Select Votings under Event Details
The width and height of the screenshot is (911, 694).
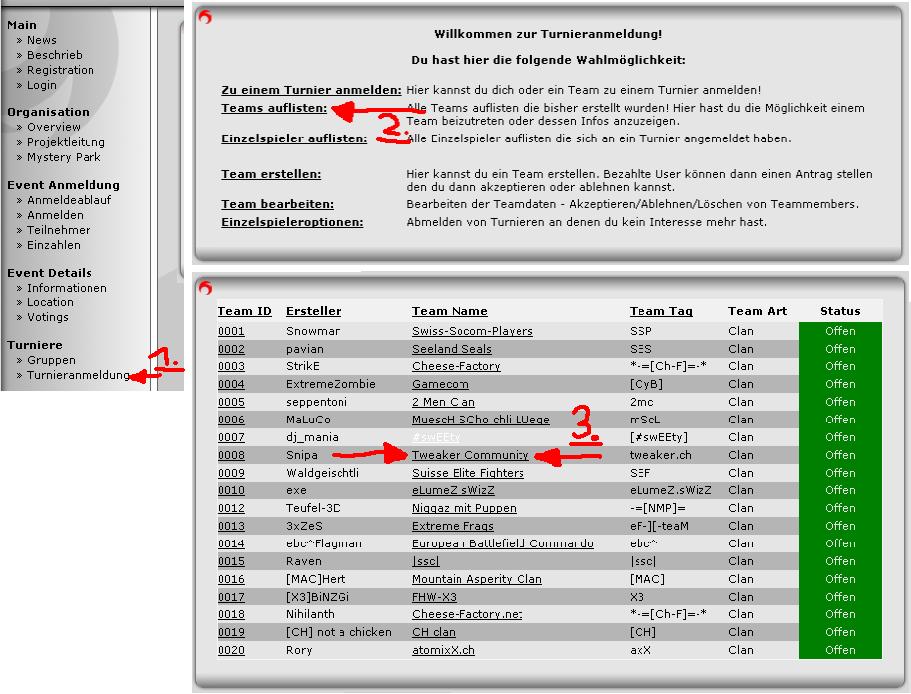[x=48, y=317]
